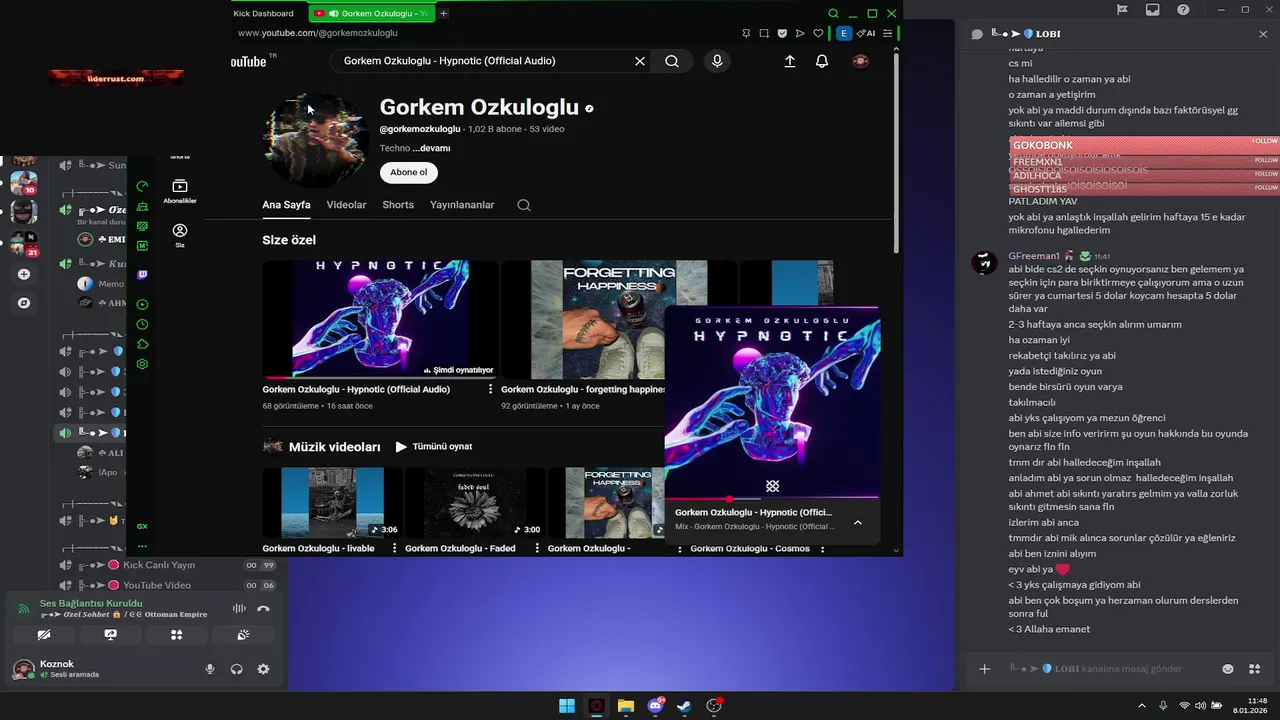Search within channel using magnifier icon
The width and height of the screenshot is (1280, 720).
524,205
